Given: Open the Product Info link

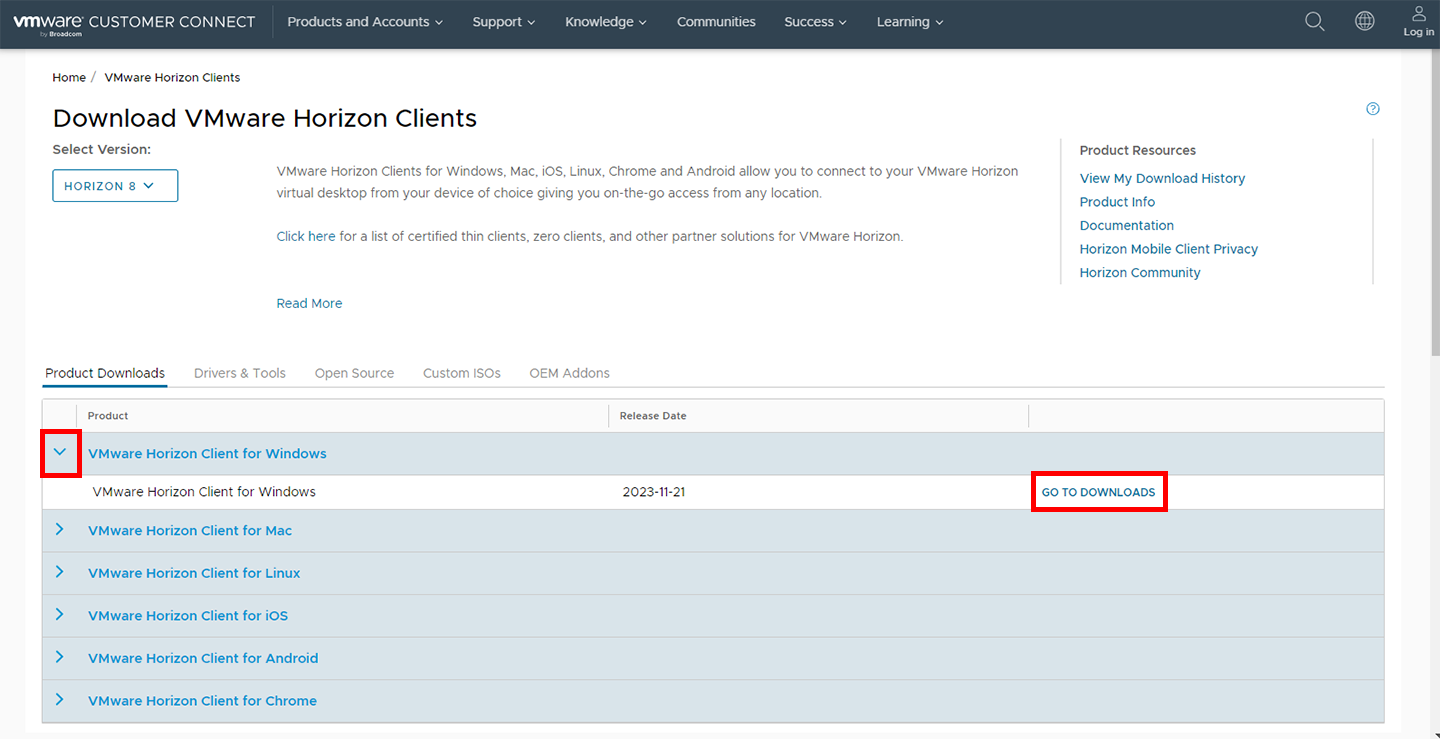Looking at the screenshot, I should pos(1117,202).
